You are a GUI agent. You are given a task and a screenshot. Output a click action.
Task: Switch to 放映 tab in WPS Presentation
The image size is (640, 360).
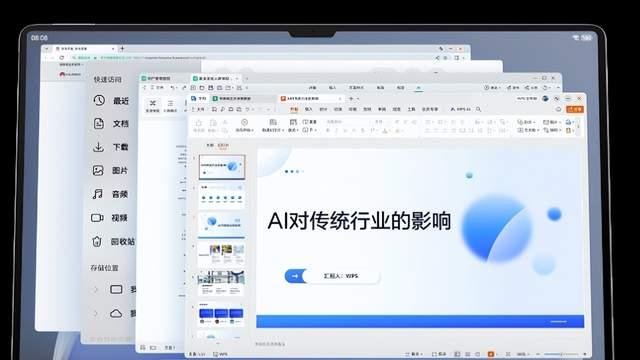coord(367,109)
